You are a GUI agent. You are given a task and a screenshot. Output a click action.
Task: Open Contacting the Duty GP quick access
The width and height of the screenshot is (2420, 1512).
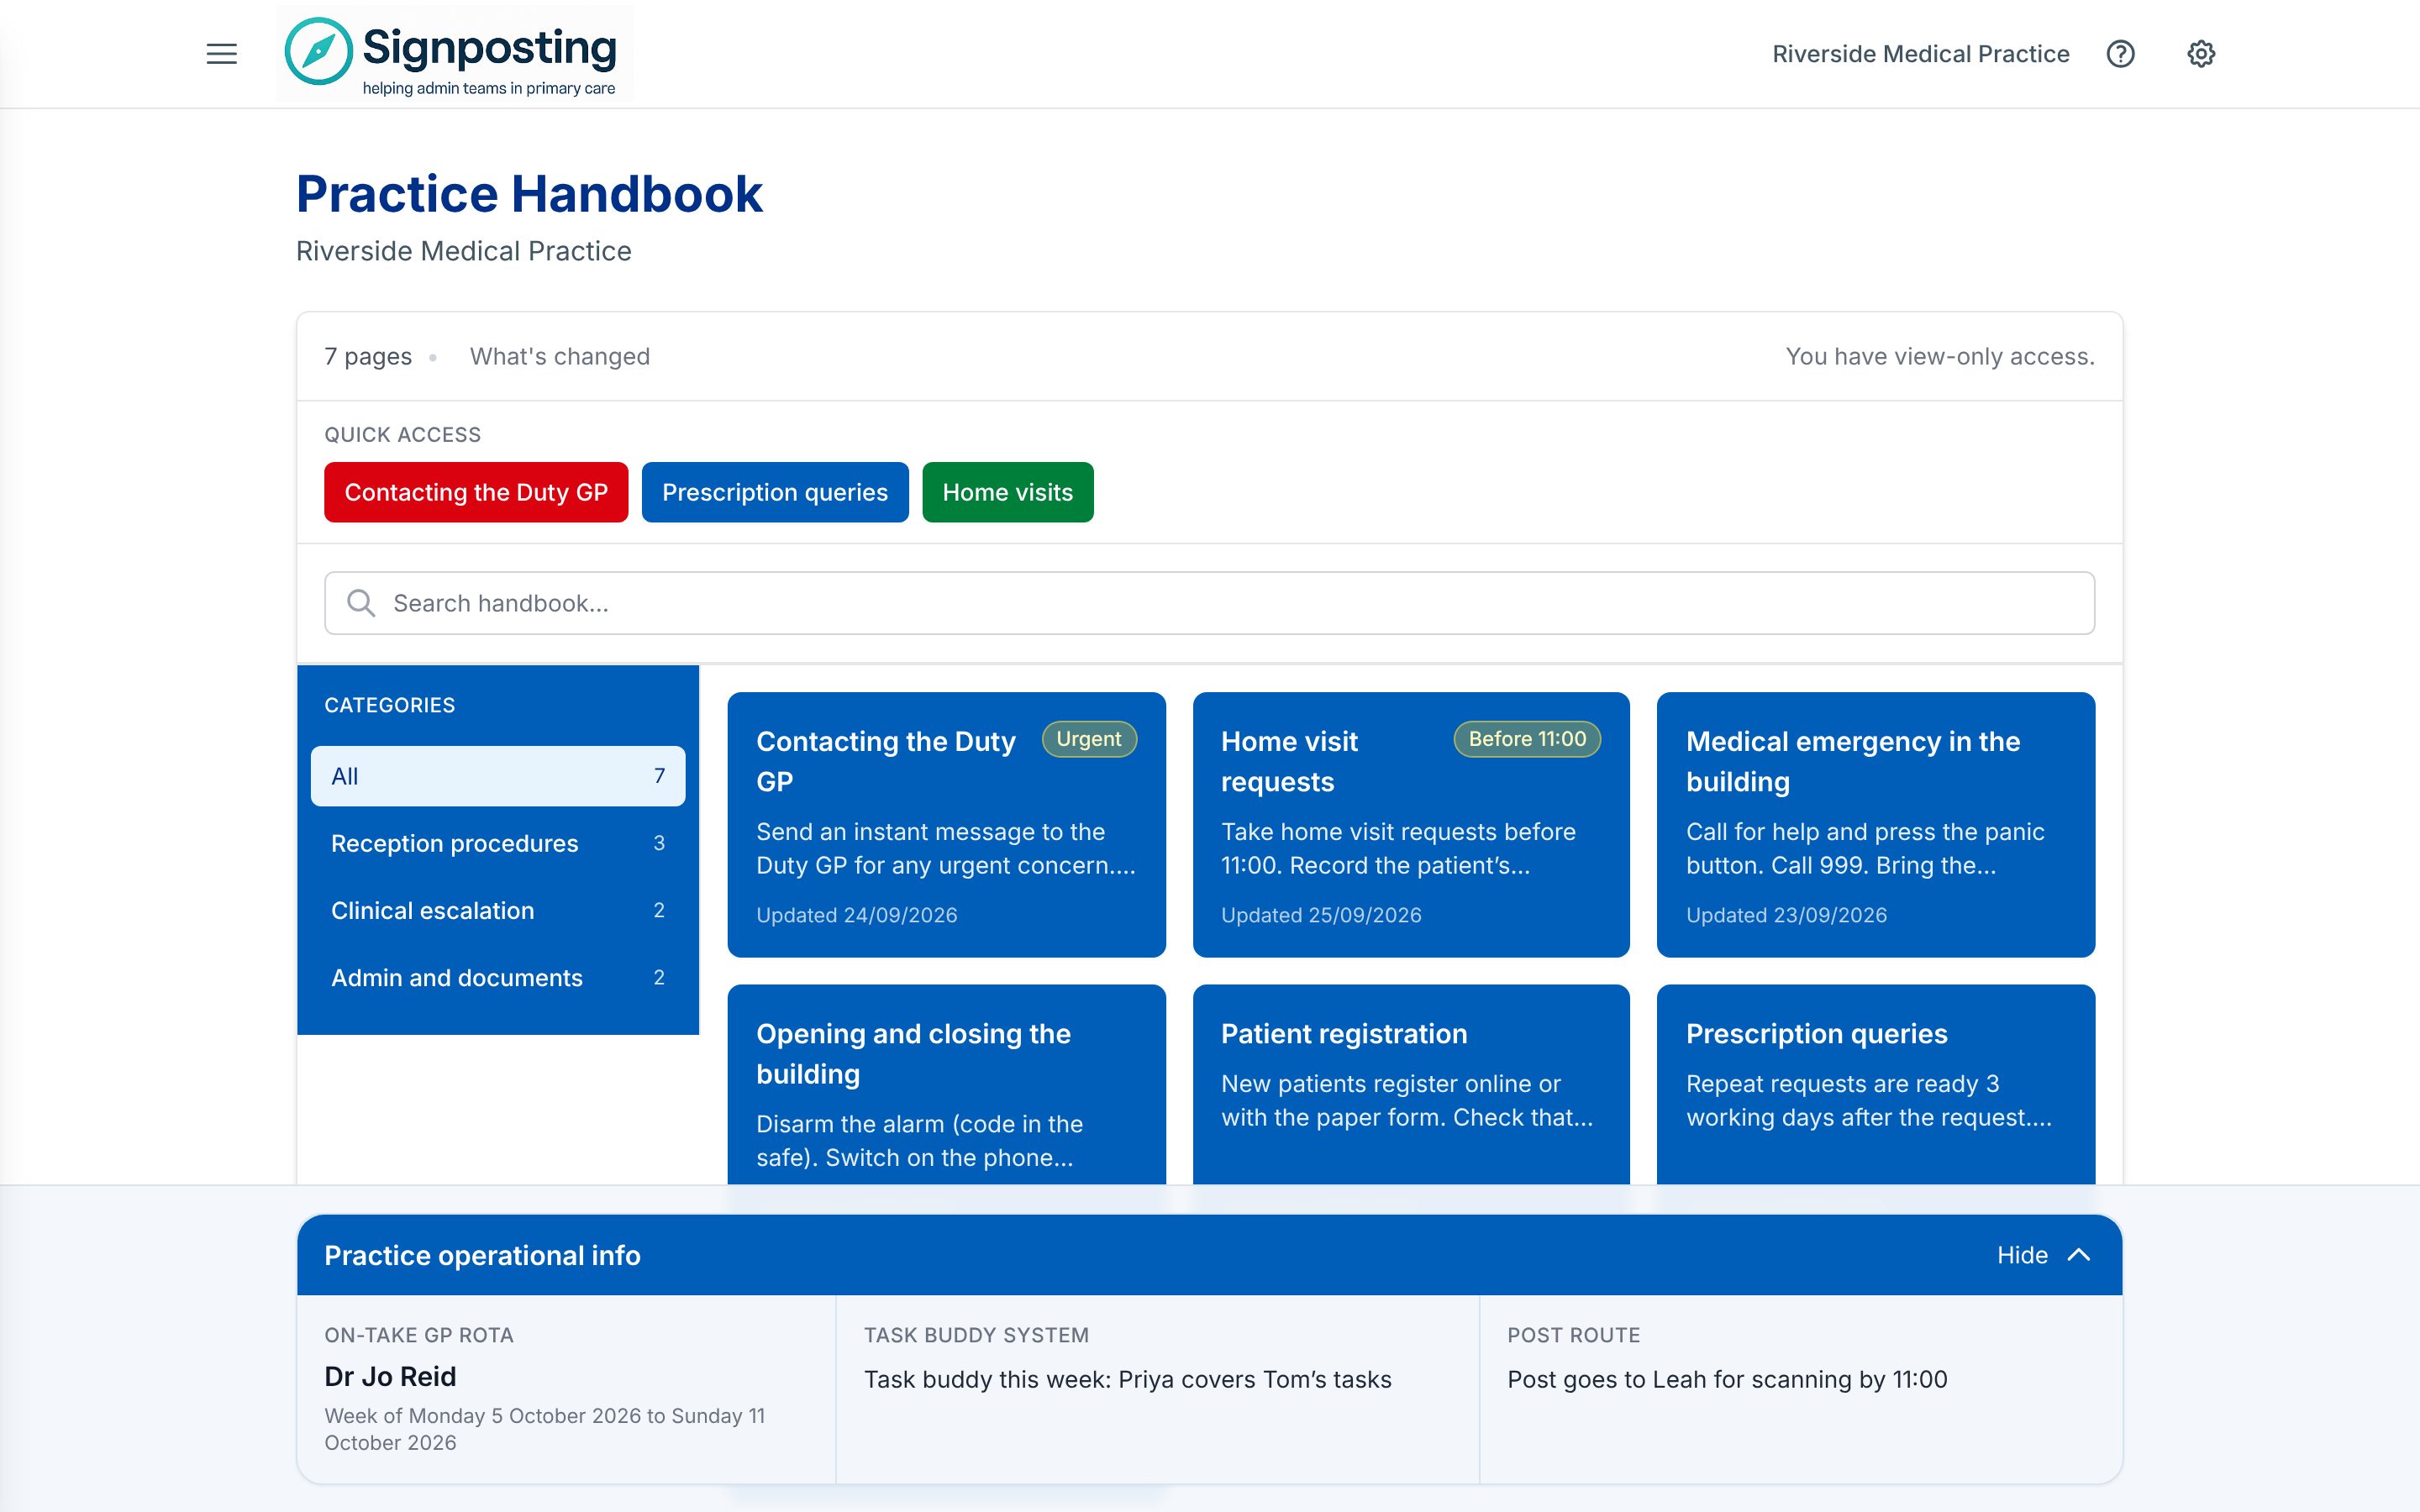(x=476, y=492)
